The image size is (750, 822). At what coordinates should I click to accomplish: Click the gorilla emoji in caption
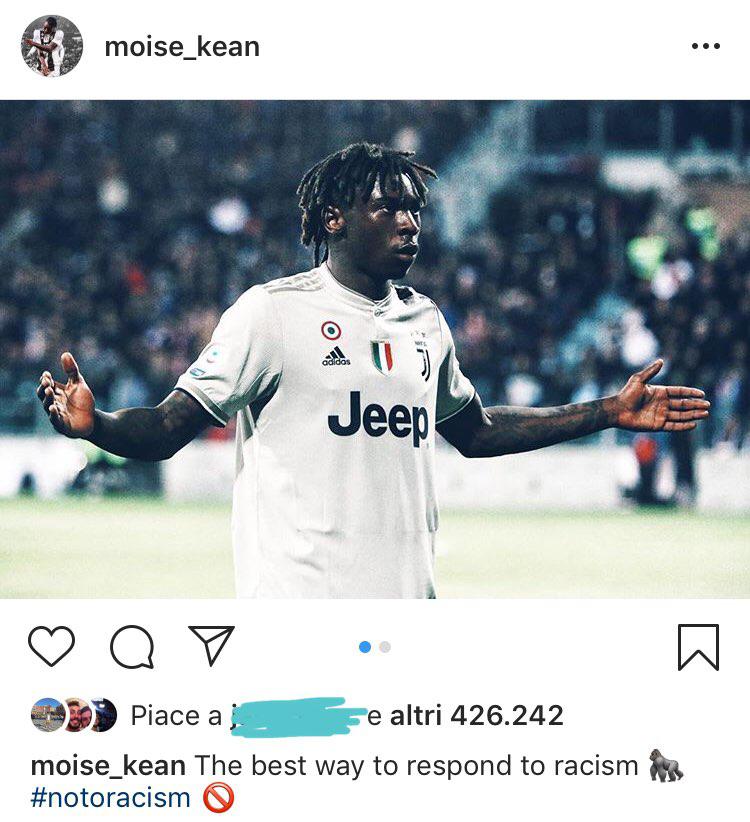click(666, 765)
